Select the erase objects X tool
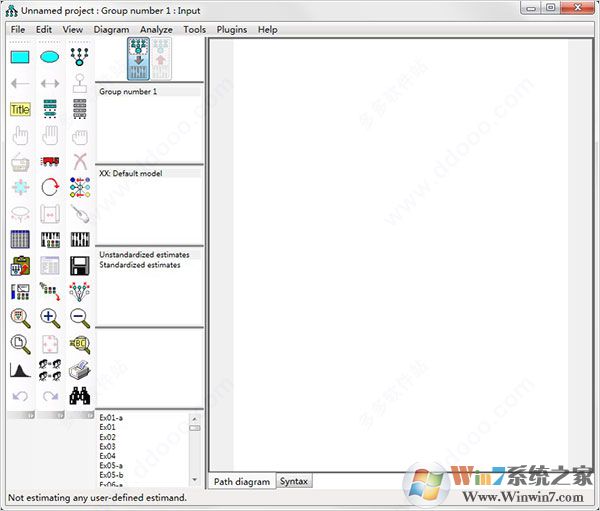This screenshot has width=600, height=511. (x=80, y=162)
